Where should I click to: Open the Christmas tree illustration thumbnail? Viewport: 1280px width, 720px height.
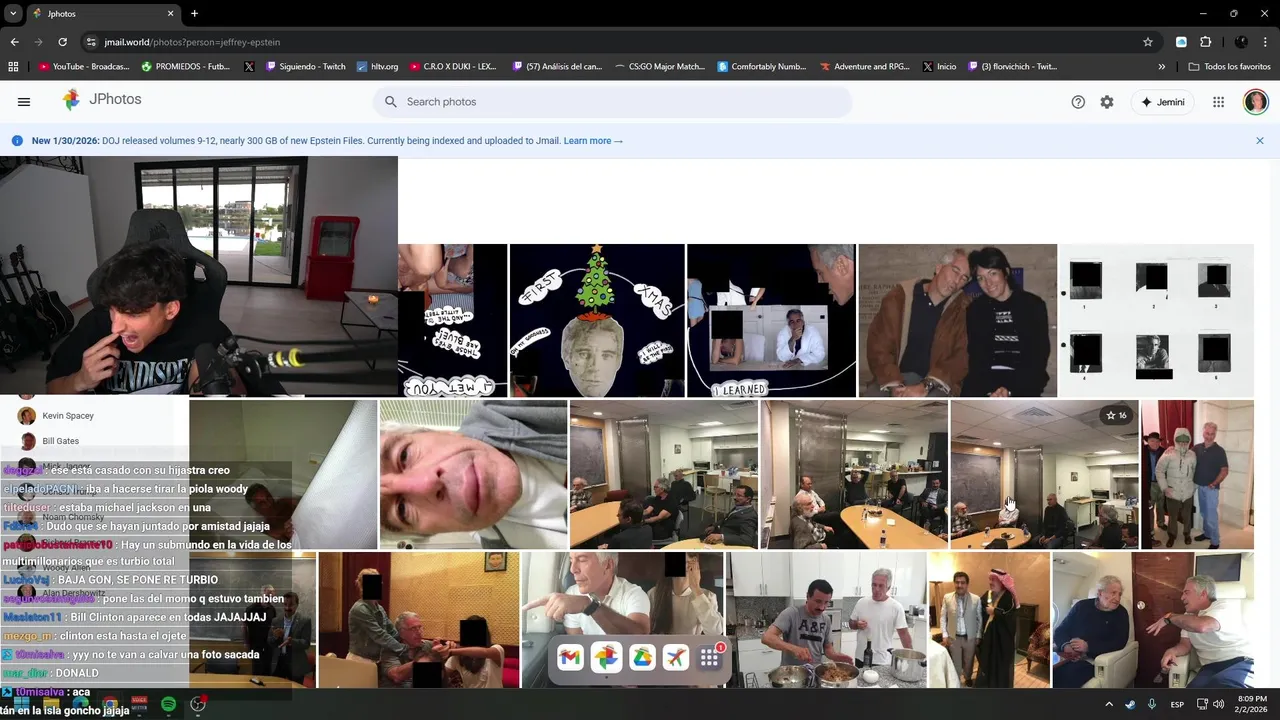597,320
